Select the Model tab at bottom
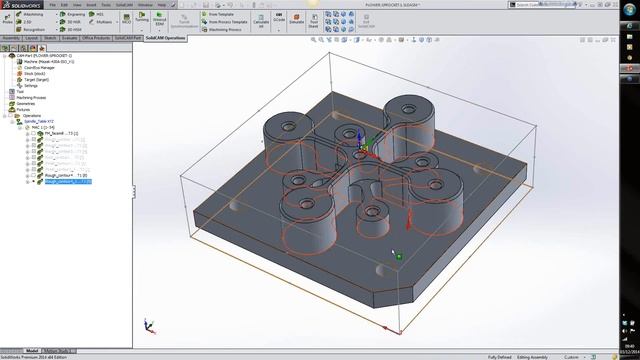 [x=32, y=351]
